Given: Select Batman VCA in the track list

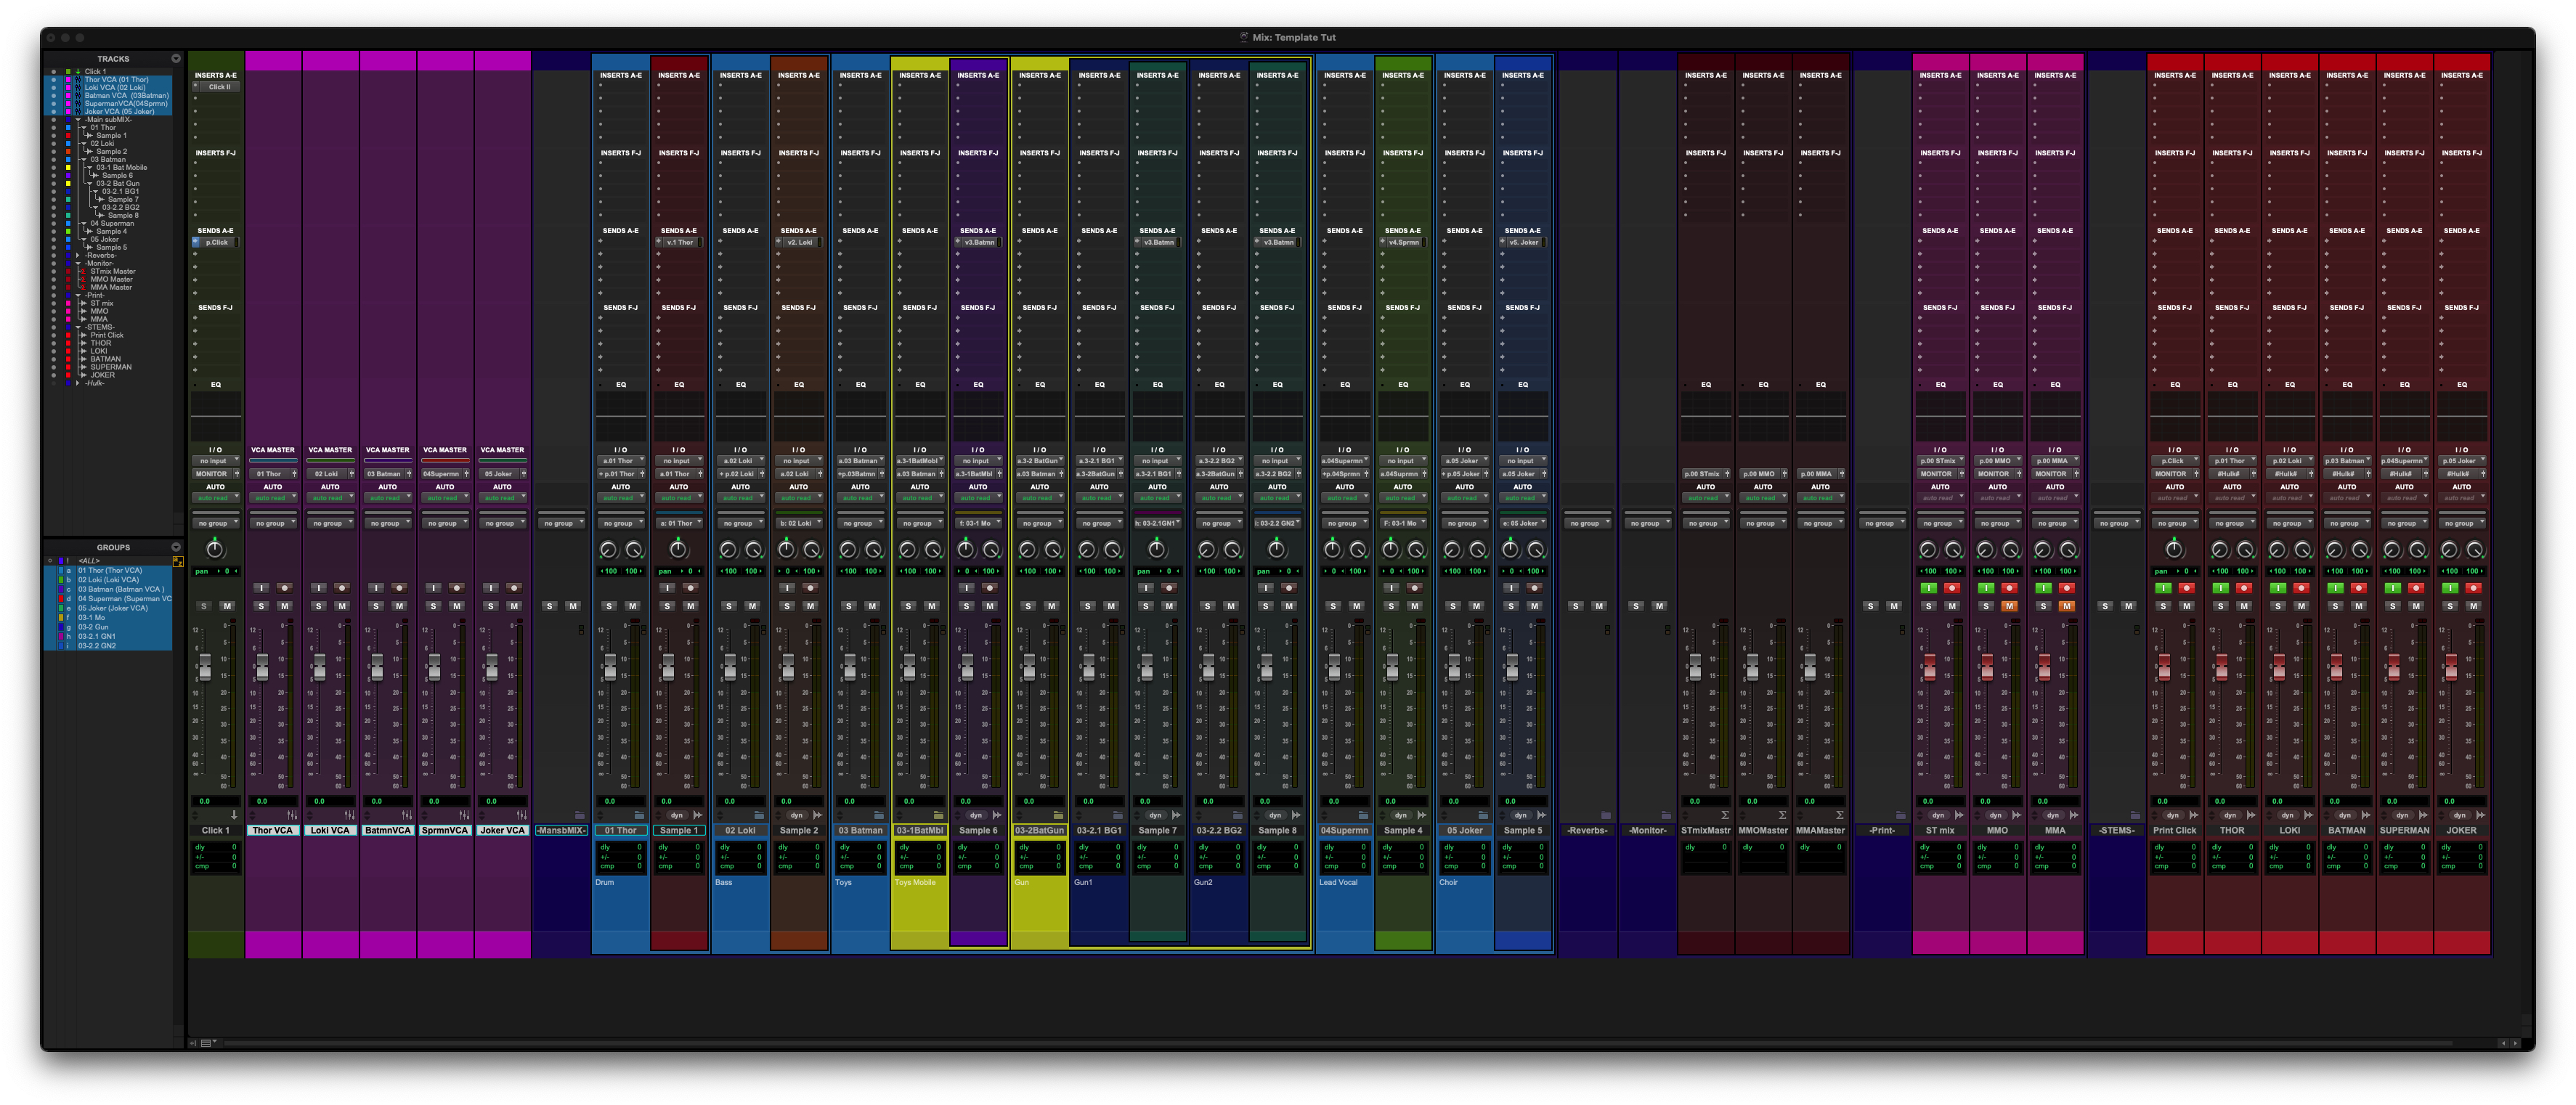Looking at the screenshot, I should pyautogui.click(x=125, y=95).
